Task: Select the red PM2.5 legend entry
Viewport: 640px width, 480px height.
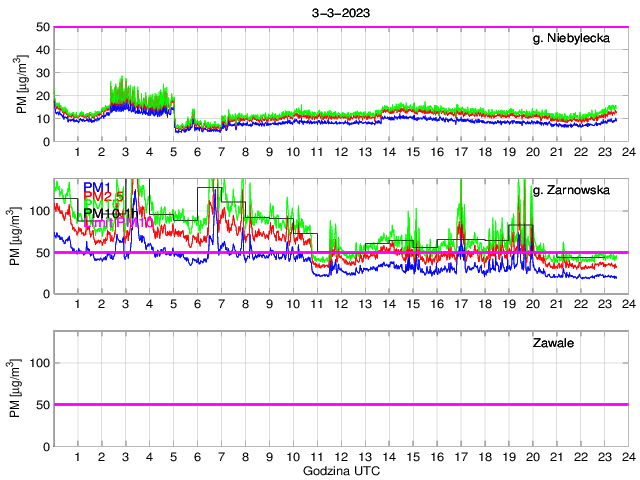Action: (102, 199)
